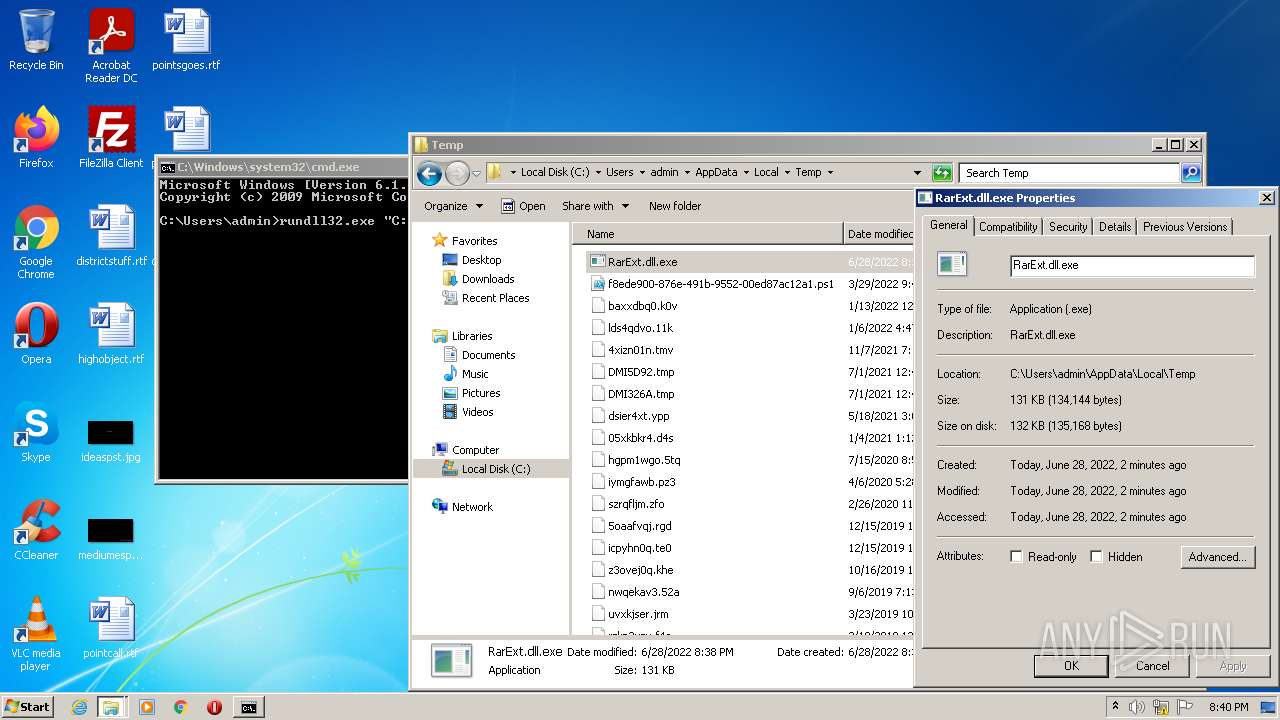
Task: Switch to the Details tab
Action: point(1115,227)
